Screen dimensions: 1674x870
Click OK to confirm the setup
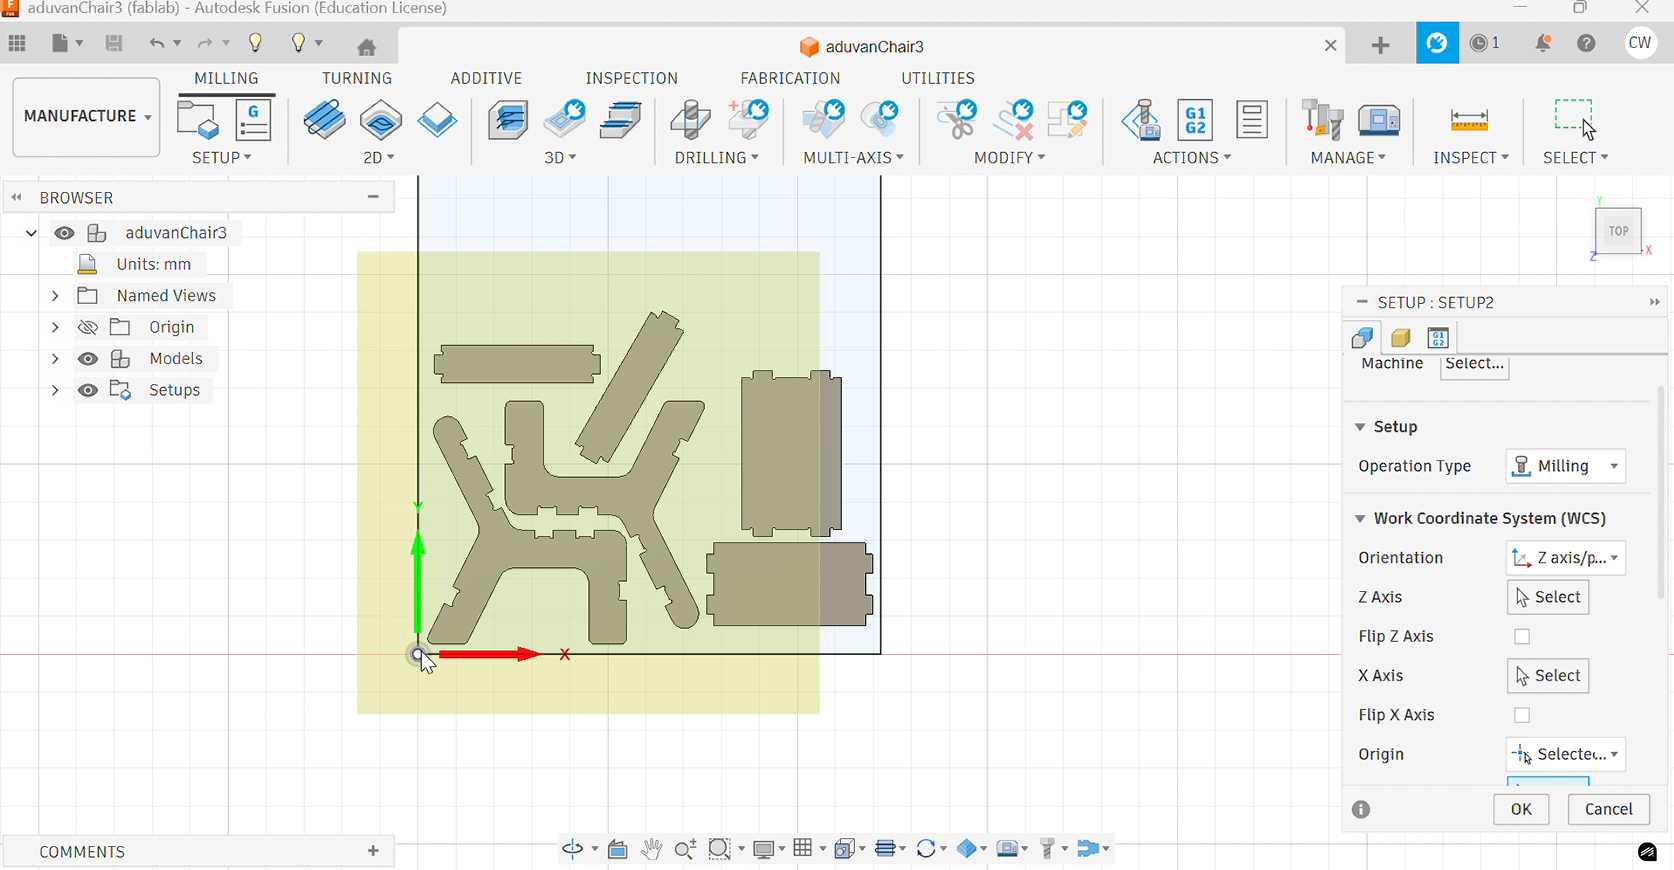tap(1520, 809)
